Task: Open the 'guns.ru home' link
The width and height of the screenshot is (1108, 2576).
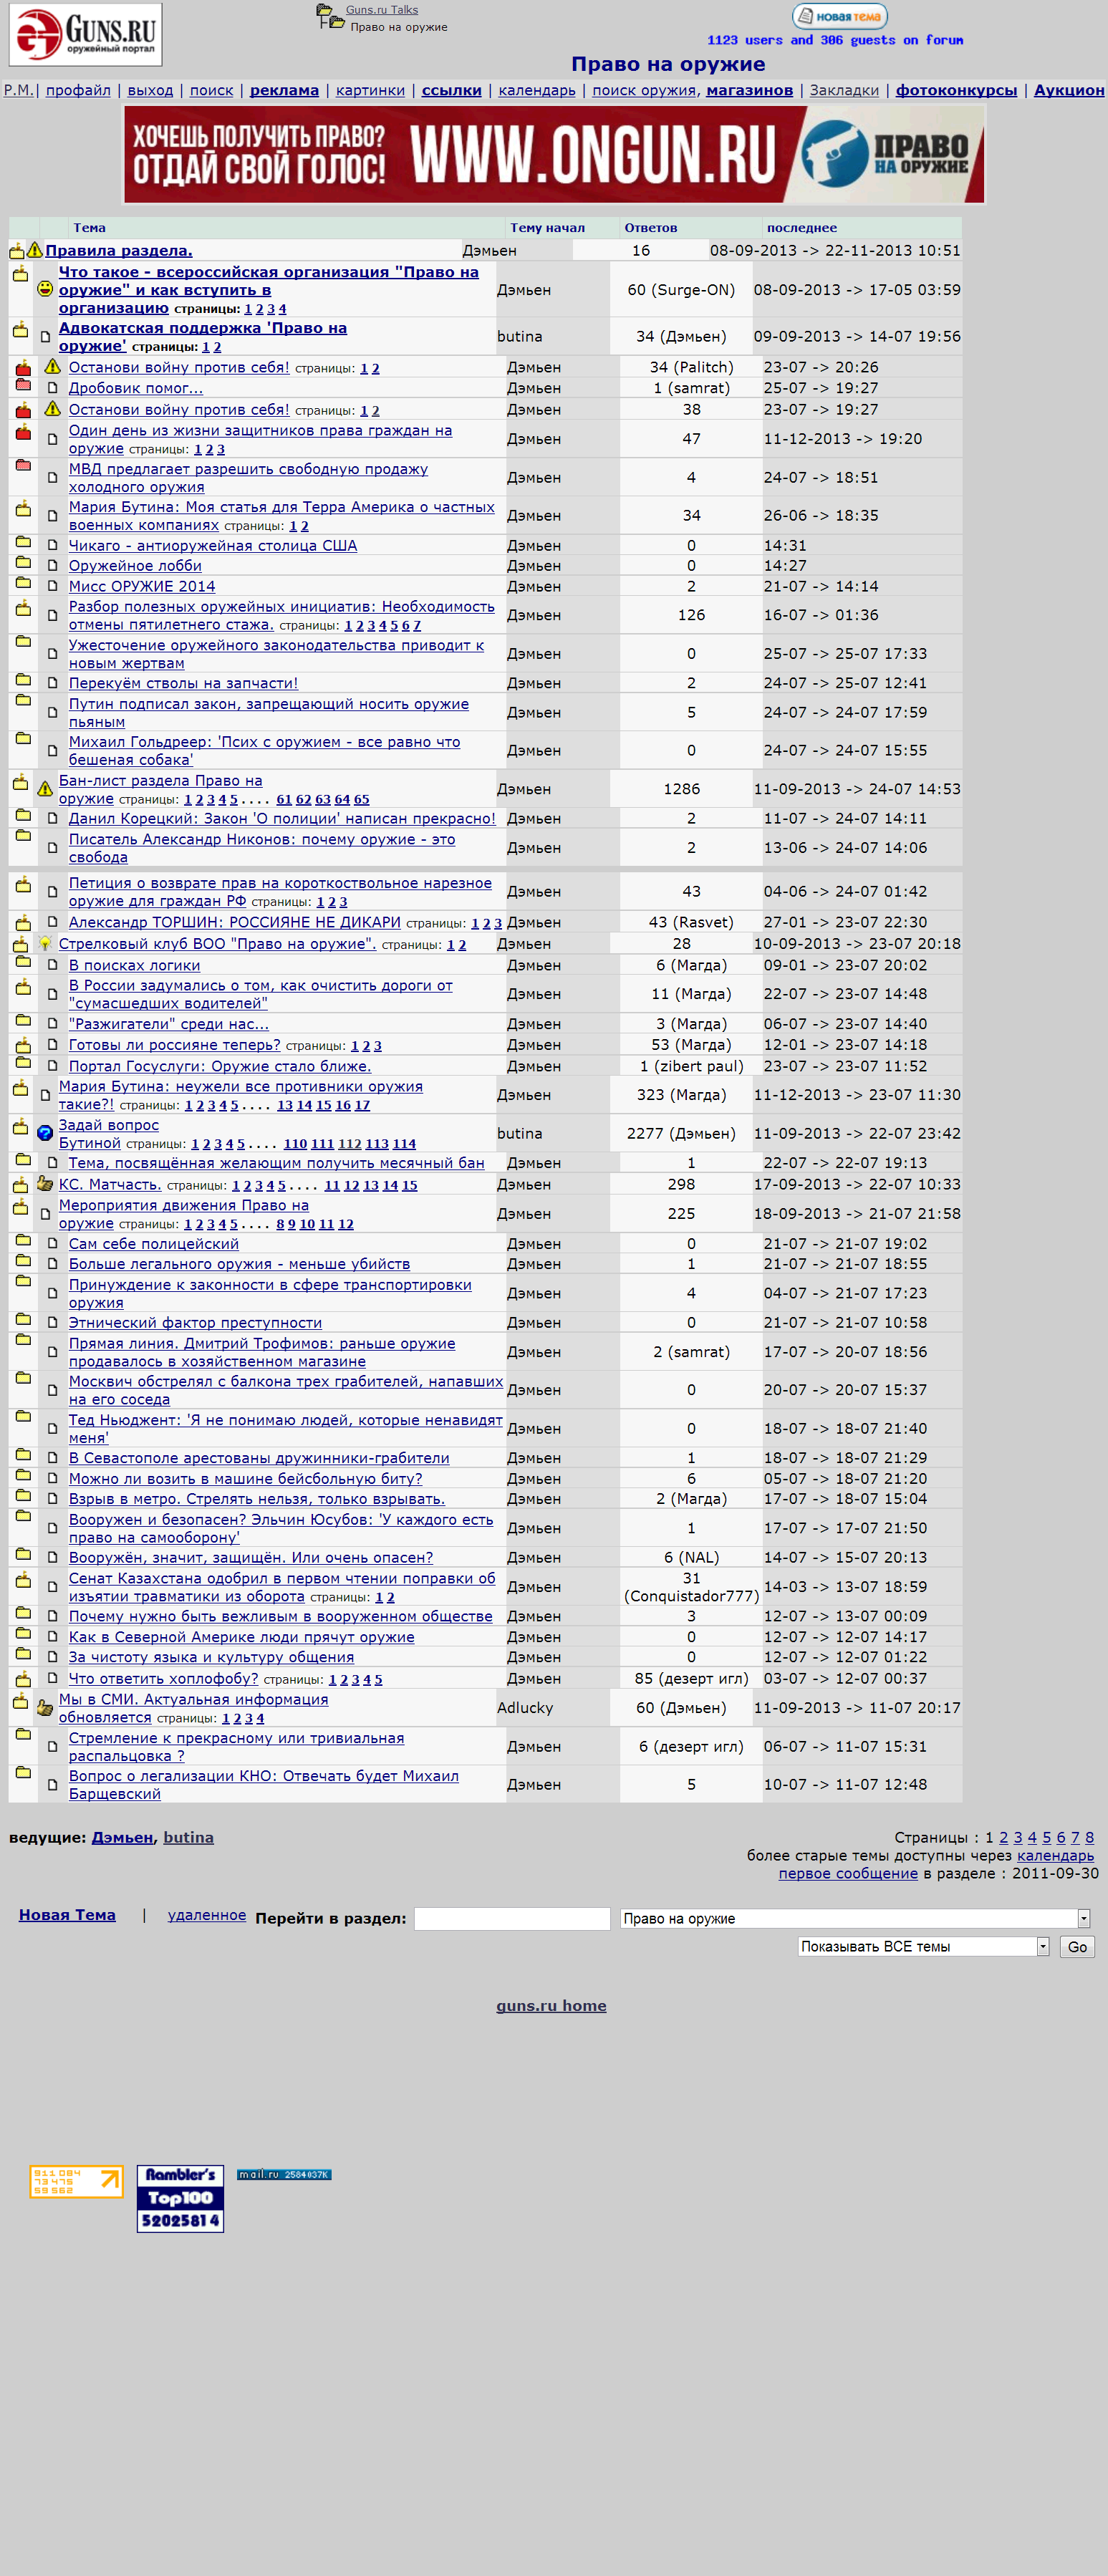Action: coord(551,2006)
